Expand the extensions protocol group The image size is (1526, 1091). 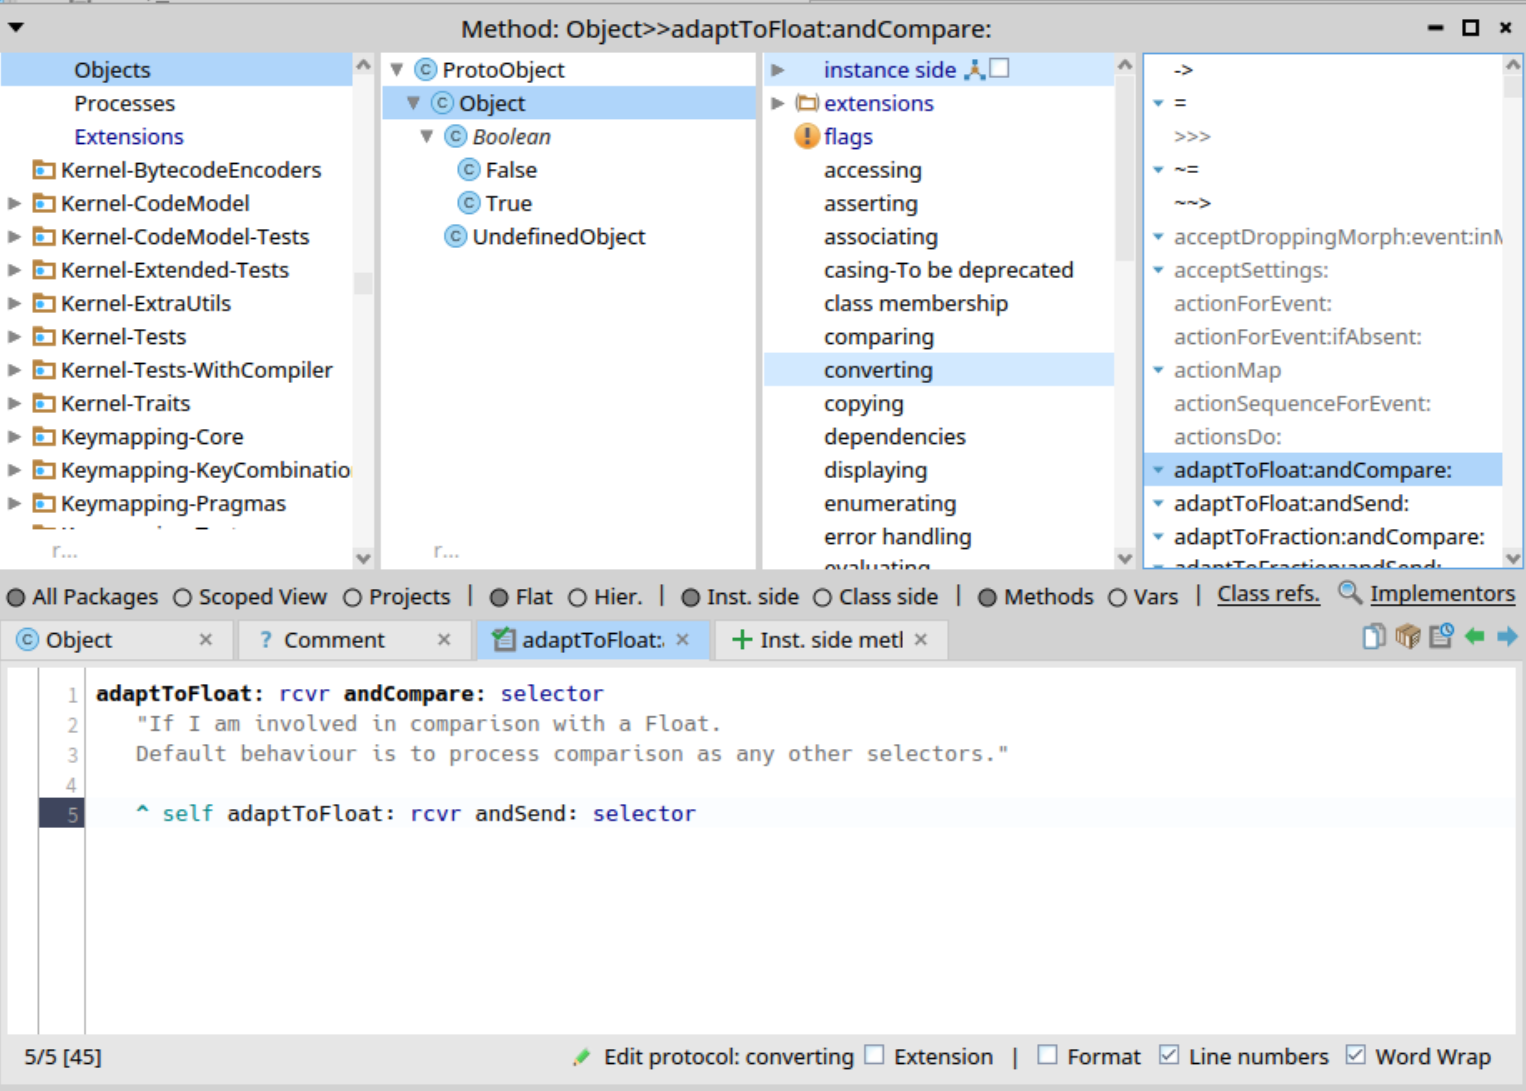(778, 103)
